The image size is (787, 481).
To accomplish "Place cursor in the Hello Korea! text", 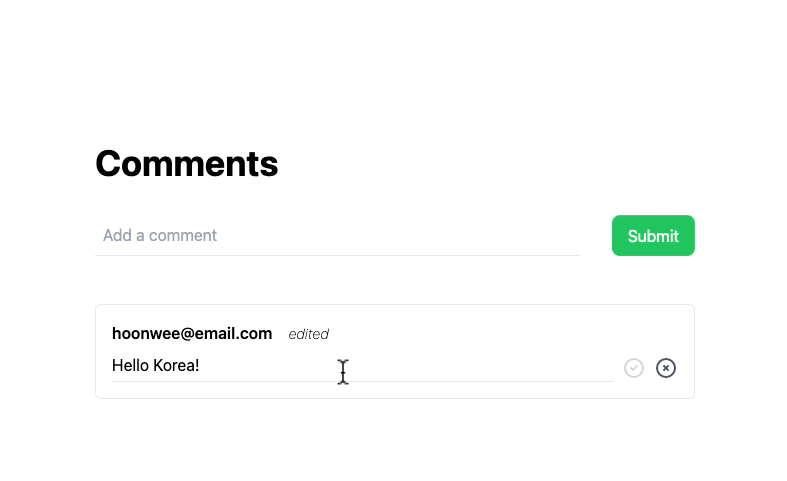I will tap(156, 366).
